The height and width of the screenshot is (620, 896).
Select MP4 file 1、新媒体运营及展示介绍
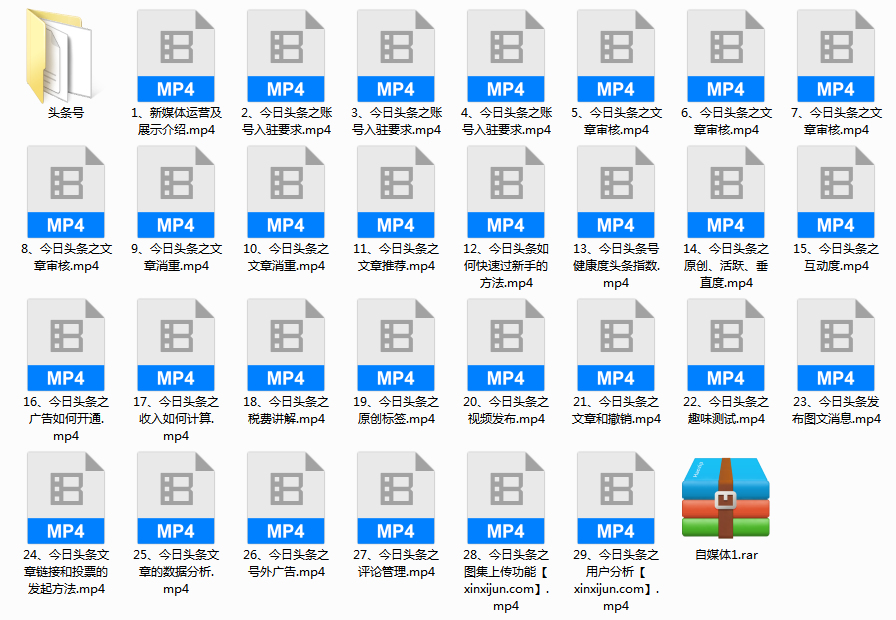(175, 55)
